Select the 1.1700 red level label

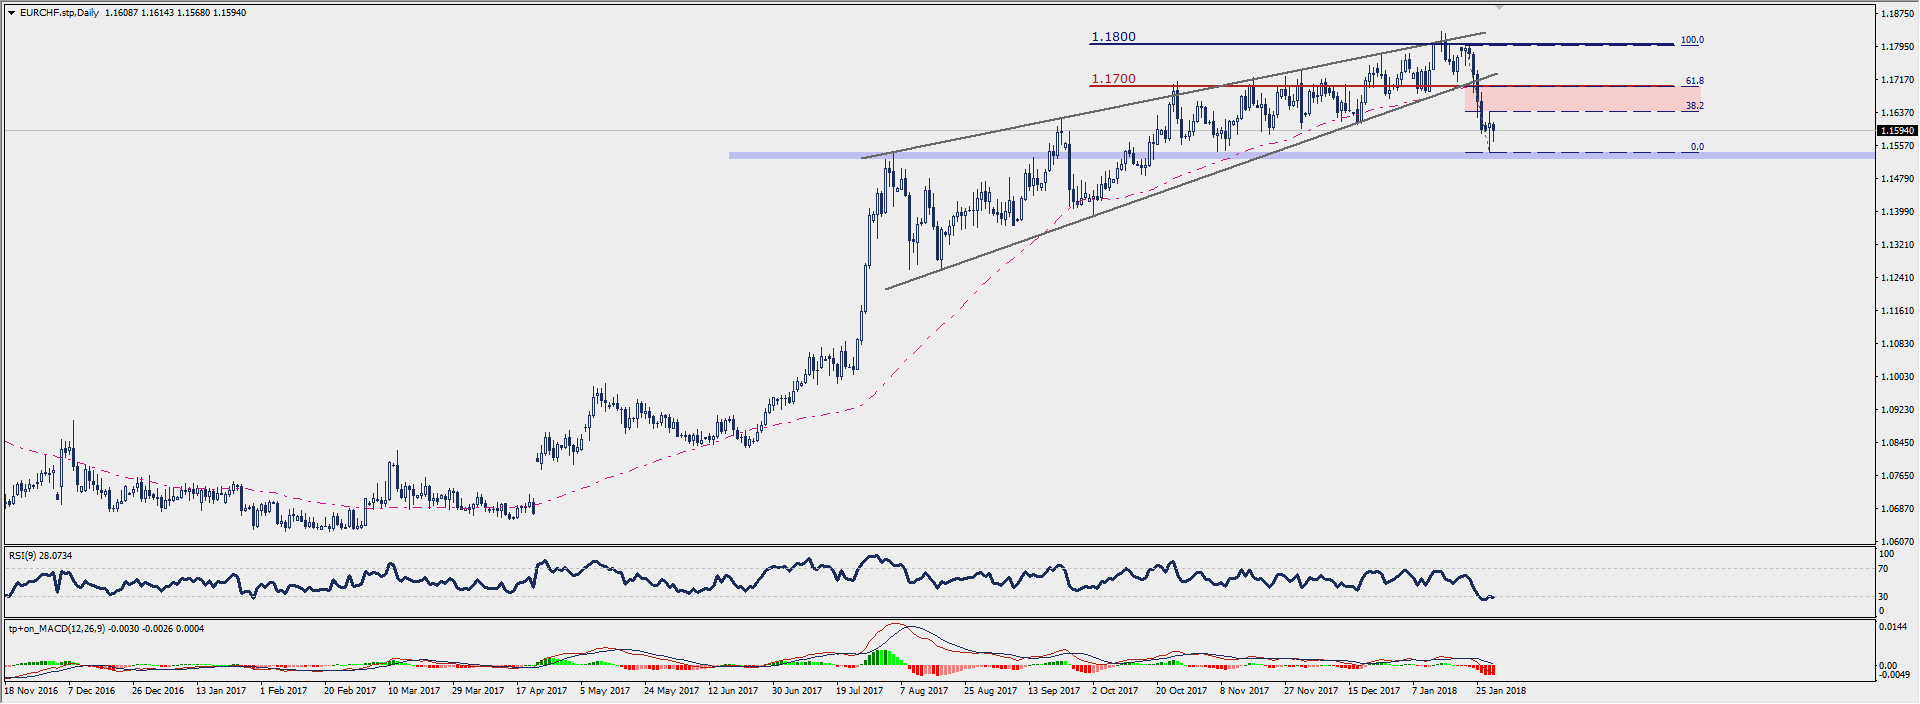tap(1113, 79)
